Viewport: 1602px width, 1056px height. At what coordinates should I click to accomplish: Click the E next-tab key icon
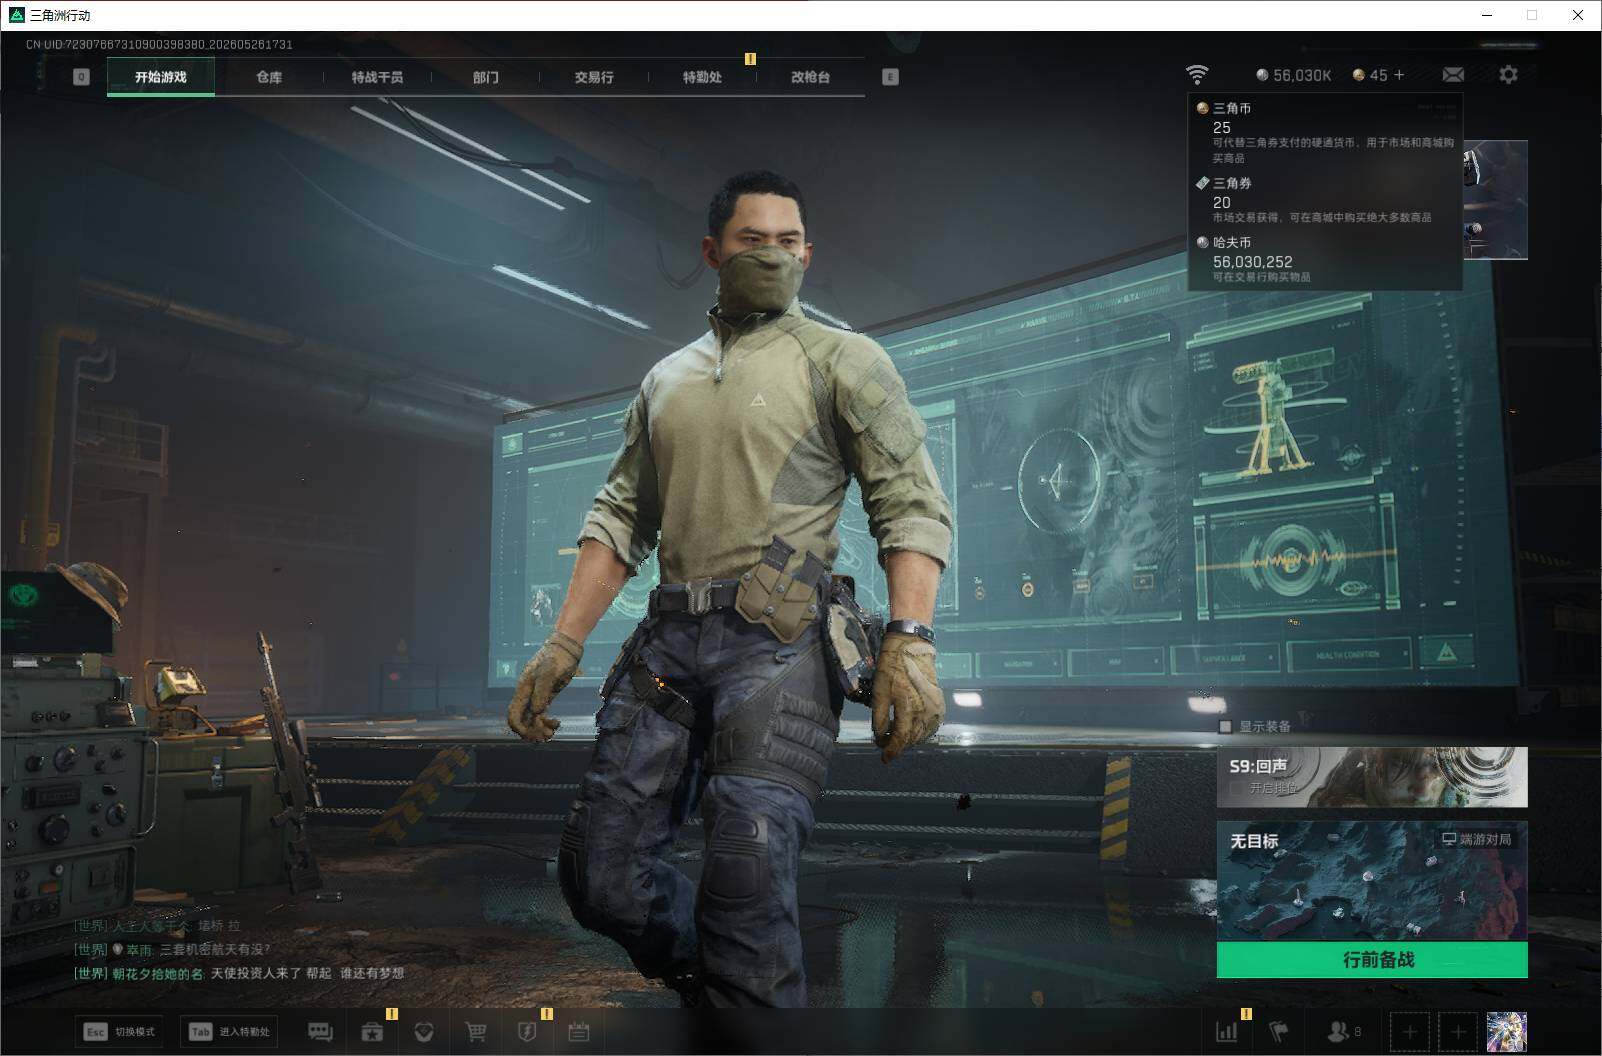click(x=890, y=77)
